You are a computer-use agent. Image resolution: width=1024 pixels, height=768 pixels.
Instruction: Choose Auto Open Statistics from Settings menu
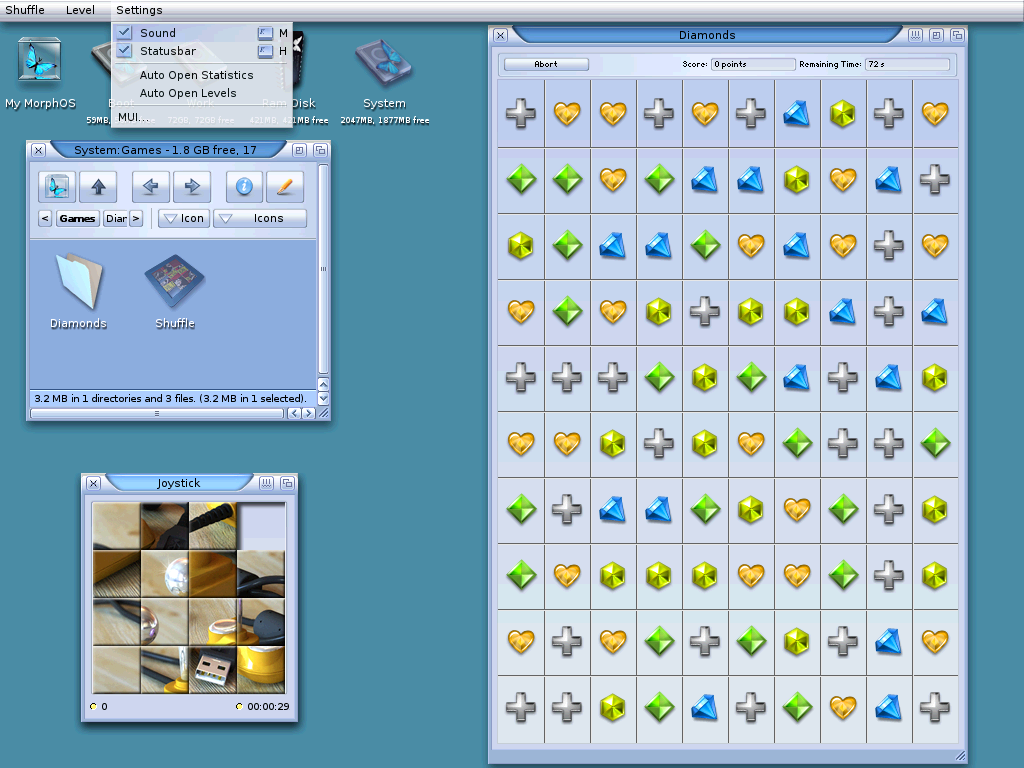[197, 75]
